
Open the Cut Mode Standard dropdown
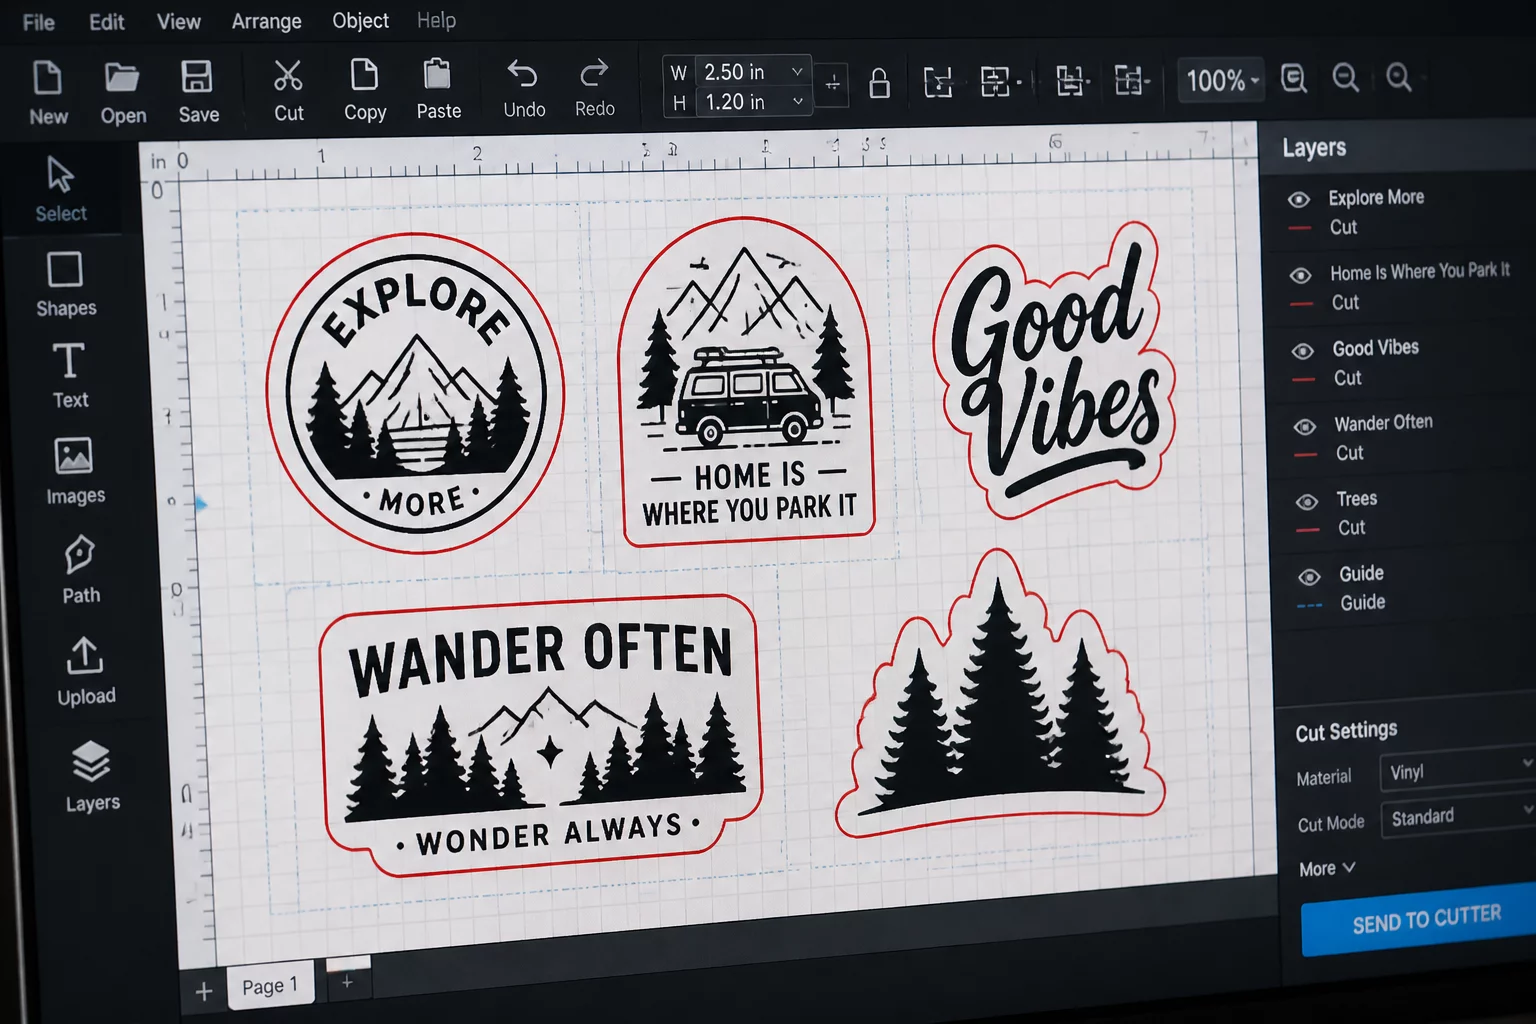[1458, 815]
